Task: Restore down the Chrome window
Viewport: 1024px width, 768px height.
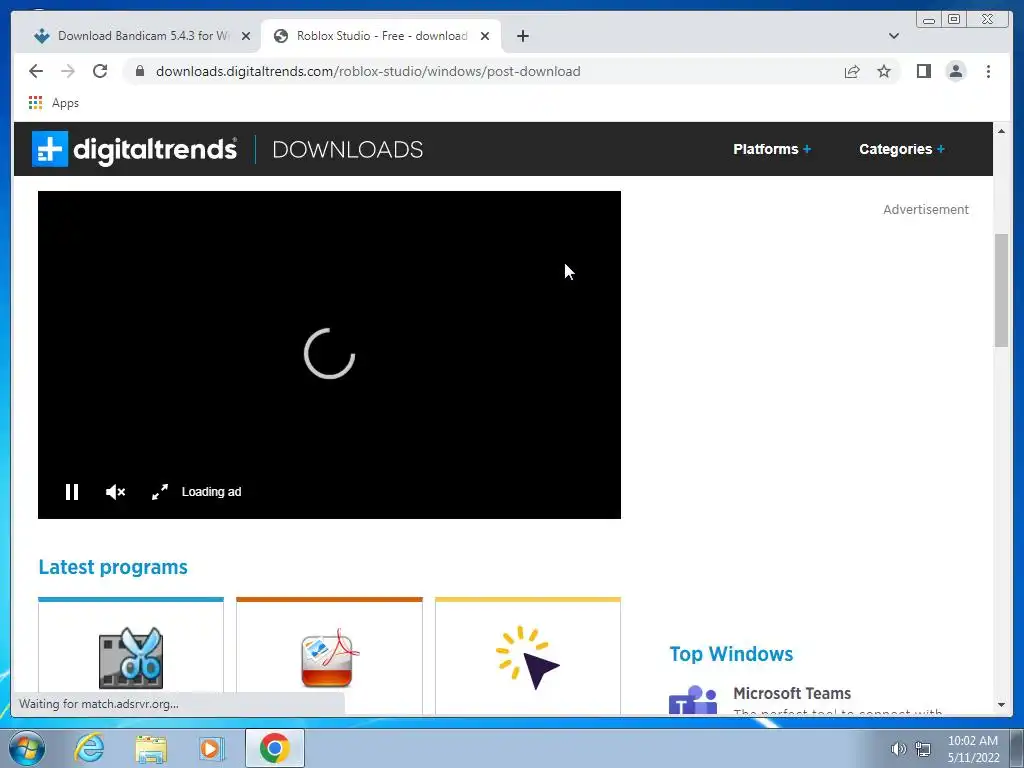Action: [953, 20]
